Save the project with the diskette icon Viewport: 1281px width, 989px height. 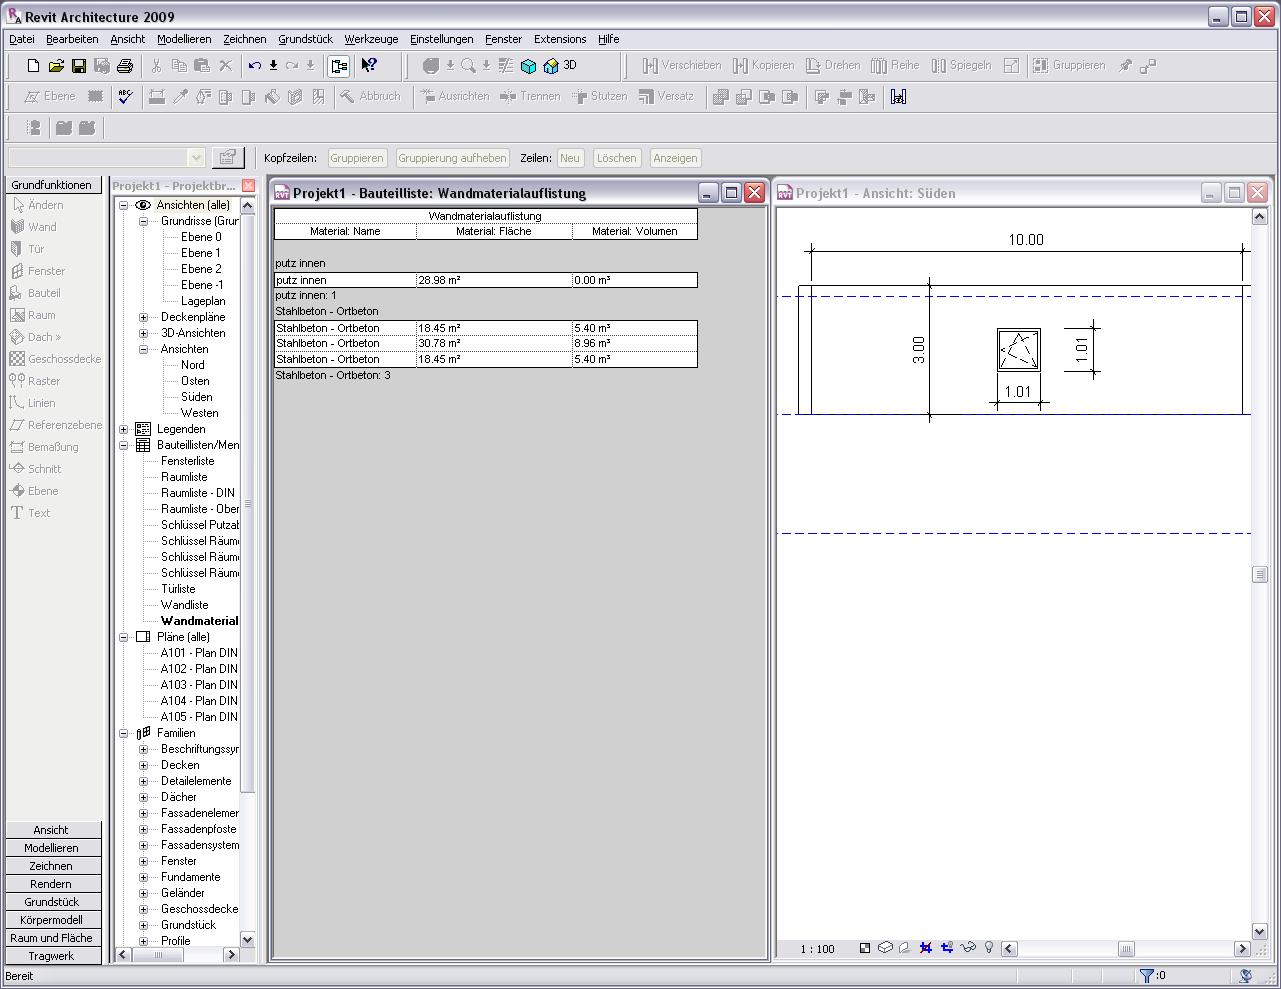click(x=79, y=66)
